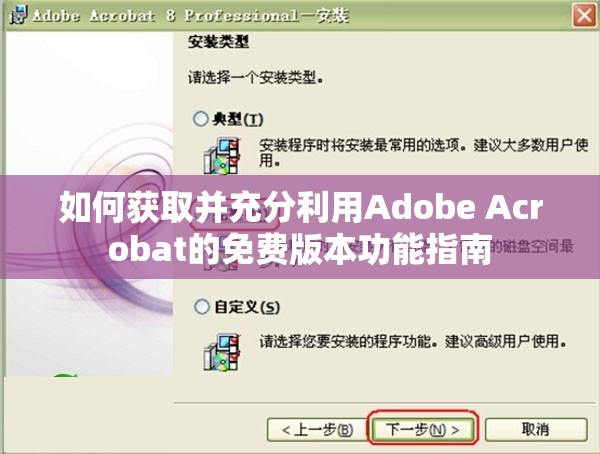600x454 pixels.
Task: Click the text 请选择一个安装类型。
Action: pyautogui.click(x=256, y=78)
